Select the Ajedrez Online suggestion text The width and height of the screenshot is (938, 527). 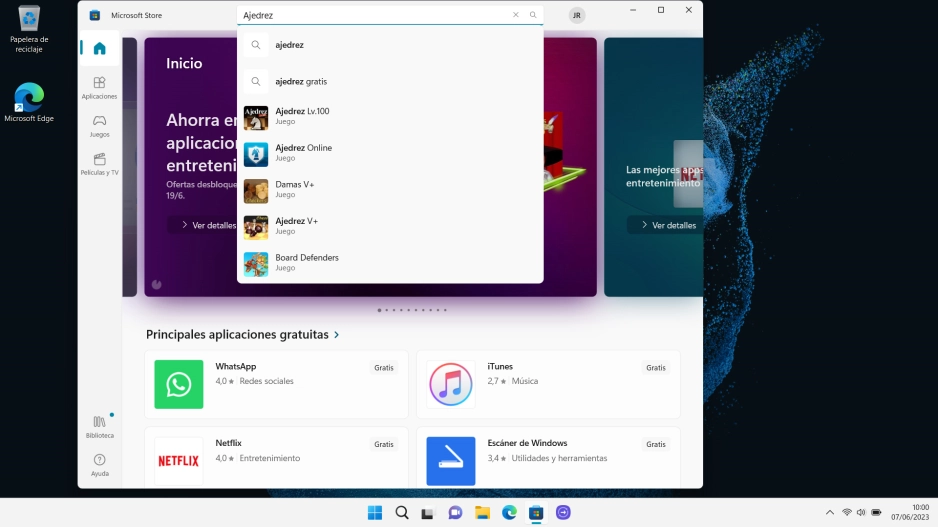tap(303, 148)
